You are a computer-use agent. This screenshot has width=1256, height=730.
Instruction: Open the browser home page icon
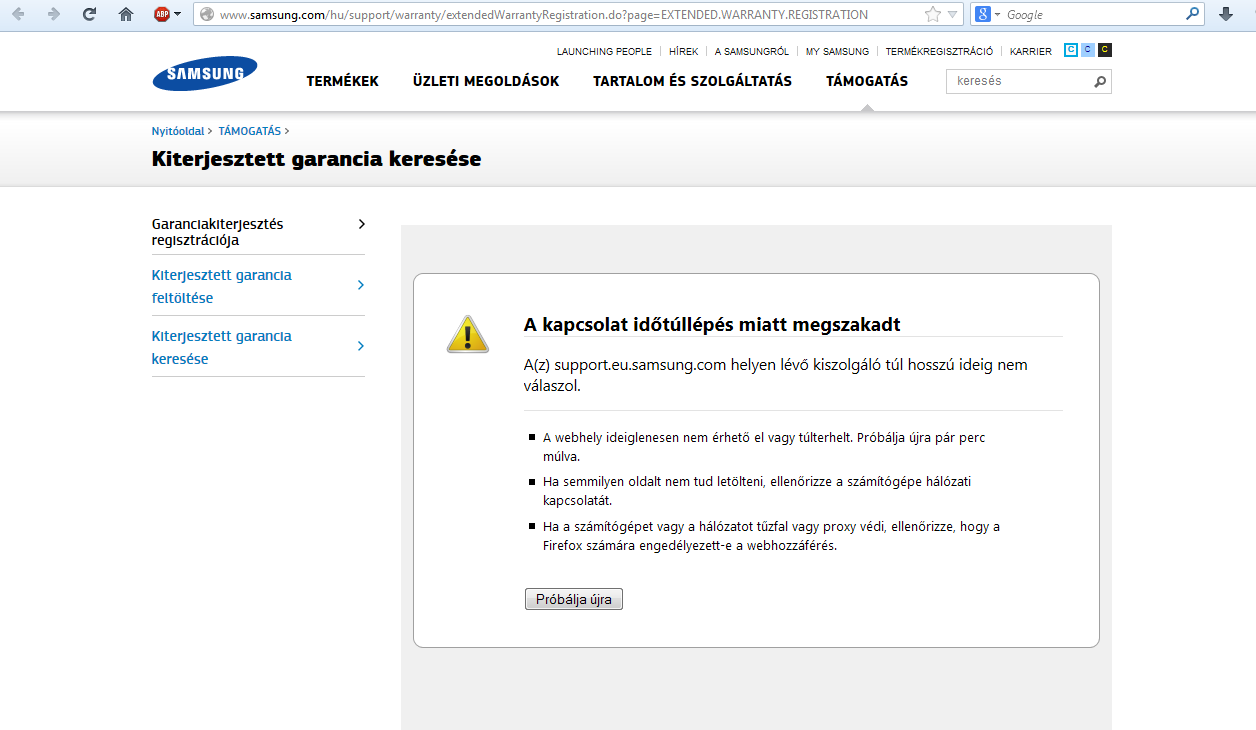coord(125,14)
